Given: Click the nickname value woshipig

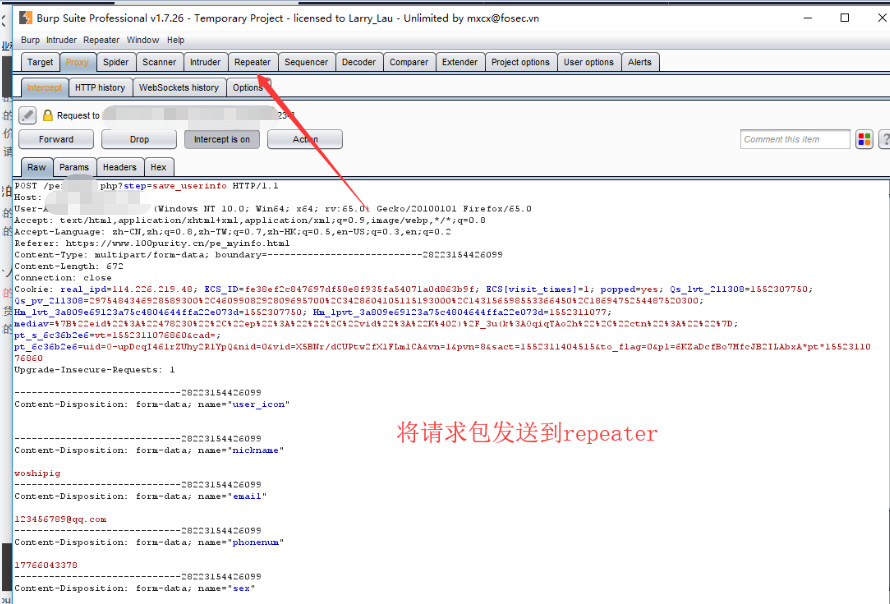Looking at the screenshot, I should coord(37,473).
